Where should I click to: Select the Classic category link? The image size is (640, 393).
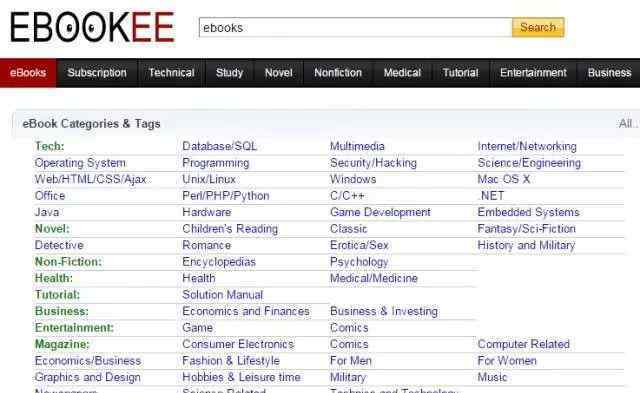(349, 229)
